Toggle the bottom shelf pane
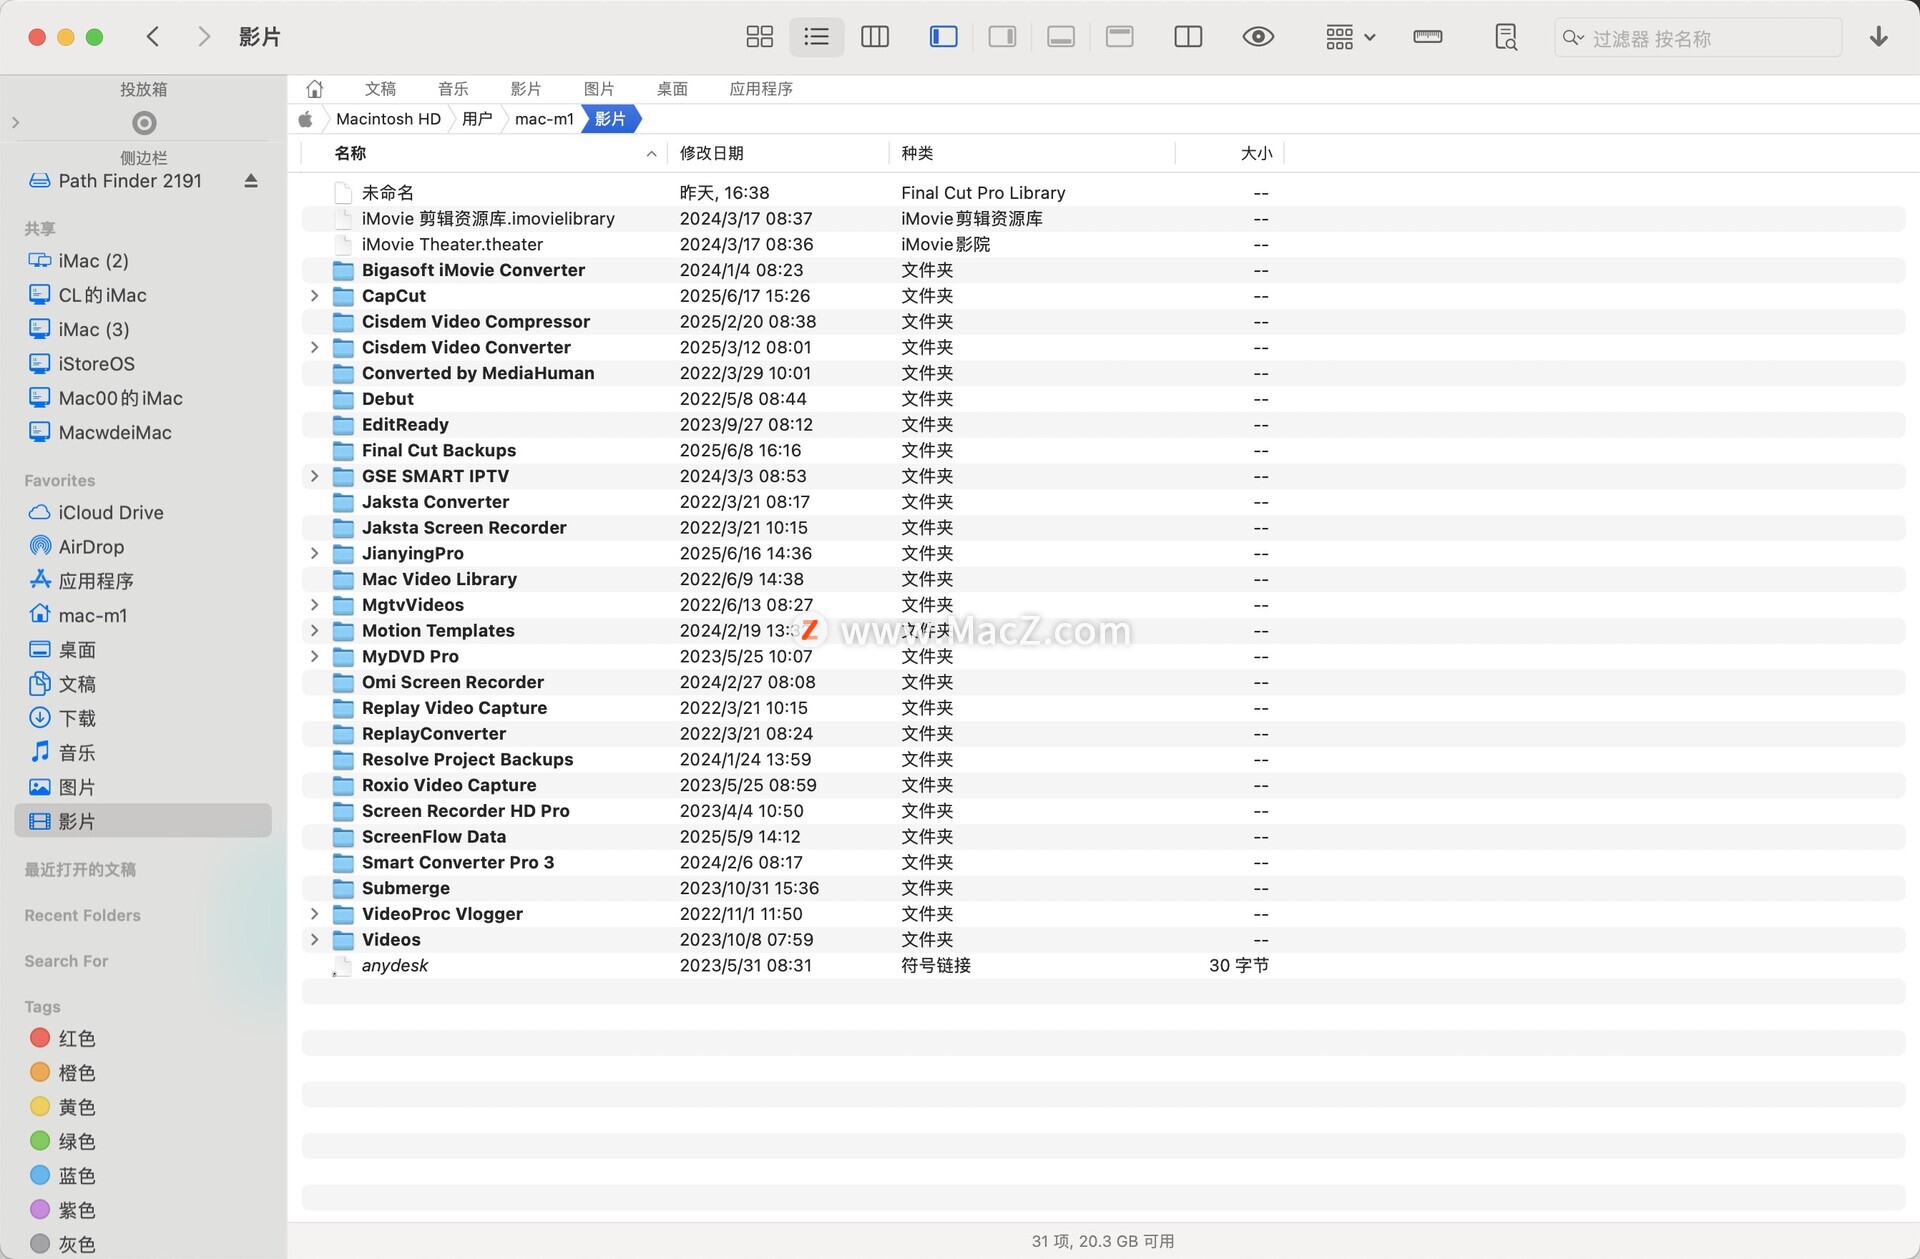The height and width of the screenshot is (1259, 1920). coord(1061,37)
